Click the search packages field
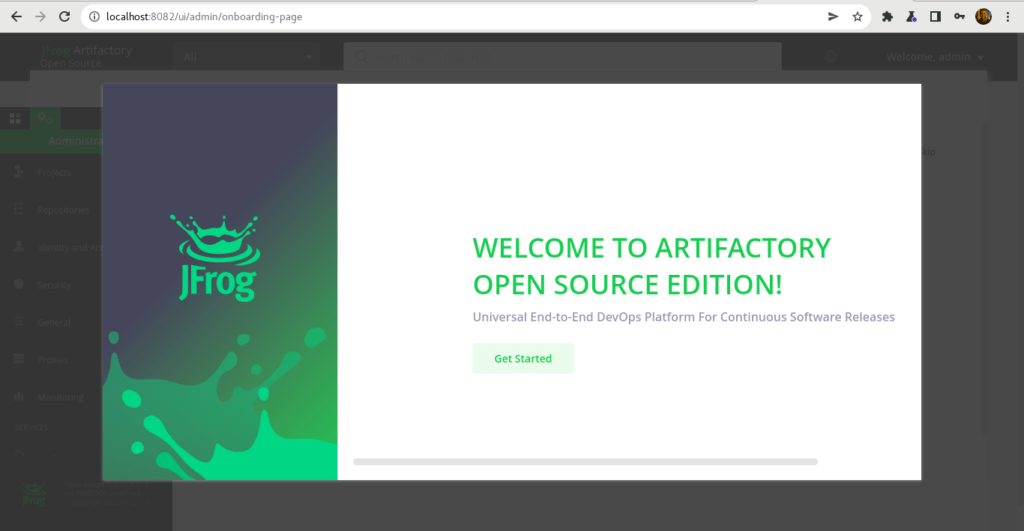1024x531 pixels. pyautogui.click(x=562, y=57)
